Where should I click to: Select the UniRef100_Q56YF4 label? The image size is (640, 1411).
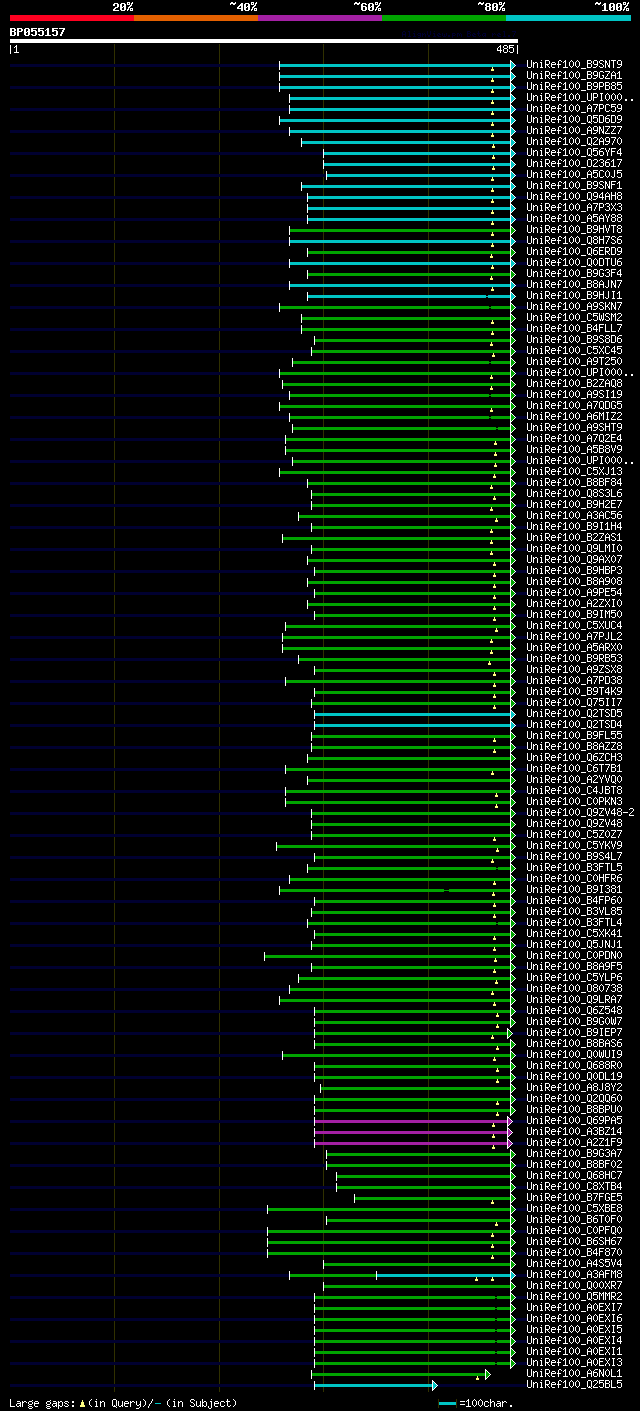click(574, 153)
